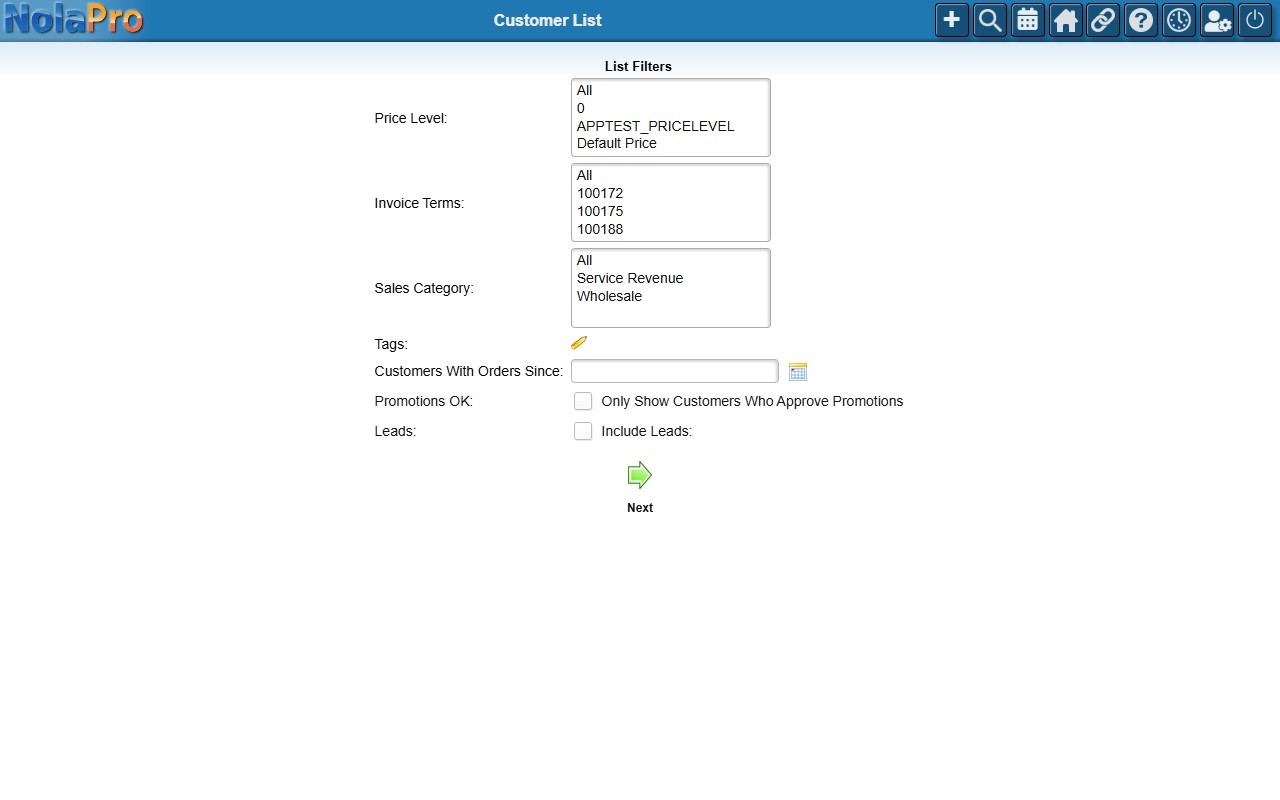1280x800 pixels.
Task: Click the power logout icon
Action: click(x=1255, y=20)
